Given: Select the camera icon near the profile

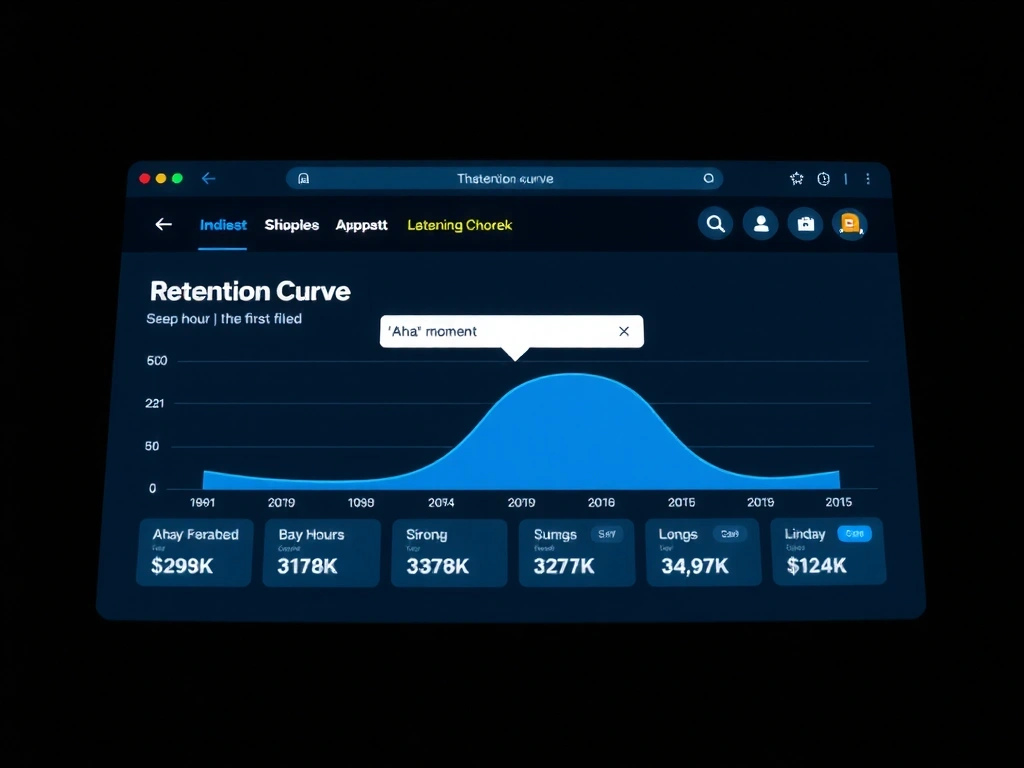Looking at the screenshot, I should 806,223.
